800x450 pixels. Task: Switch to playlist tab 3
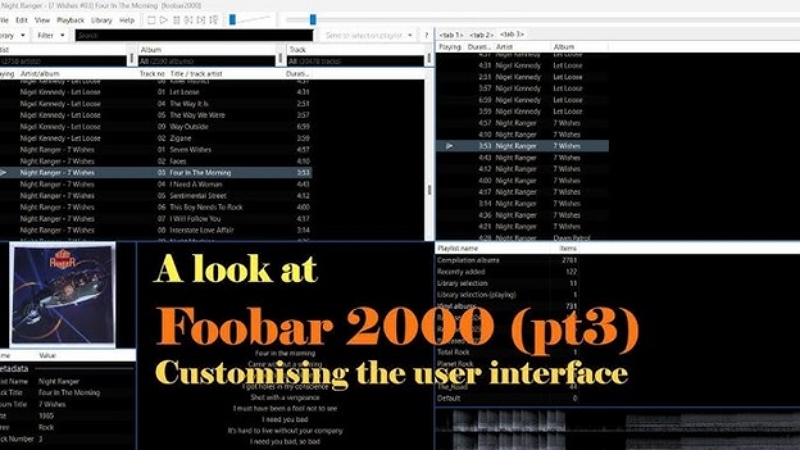coord(512,34)
